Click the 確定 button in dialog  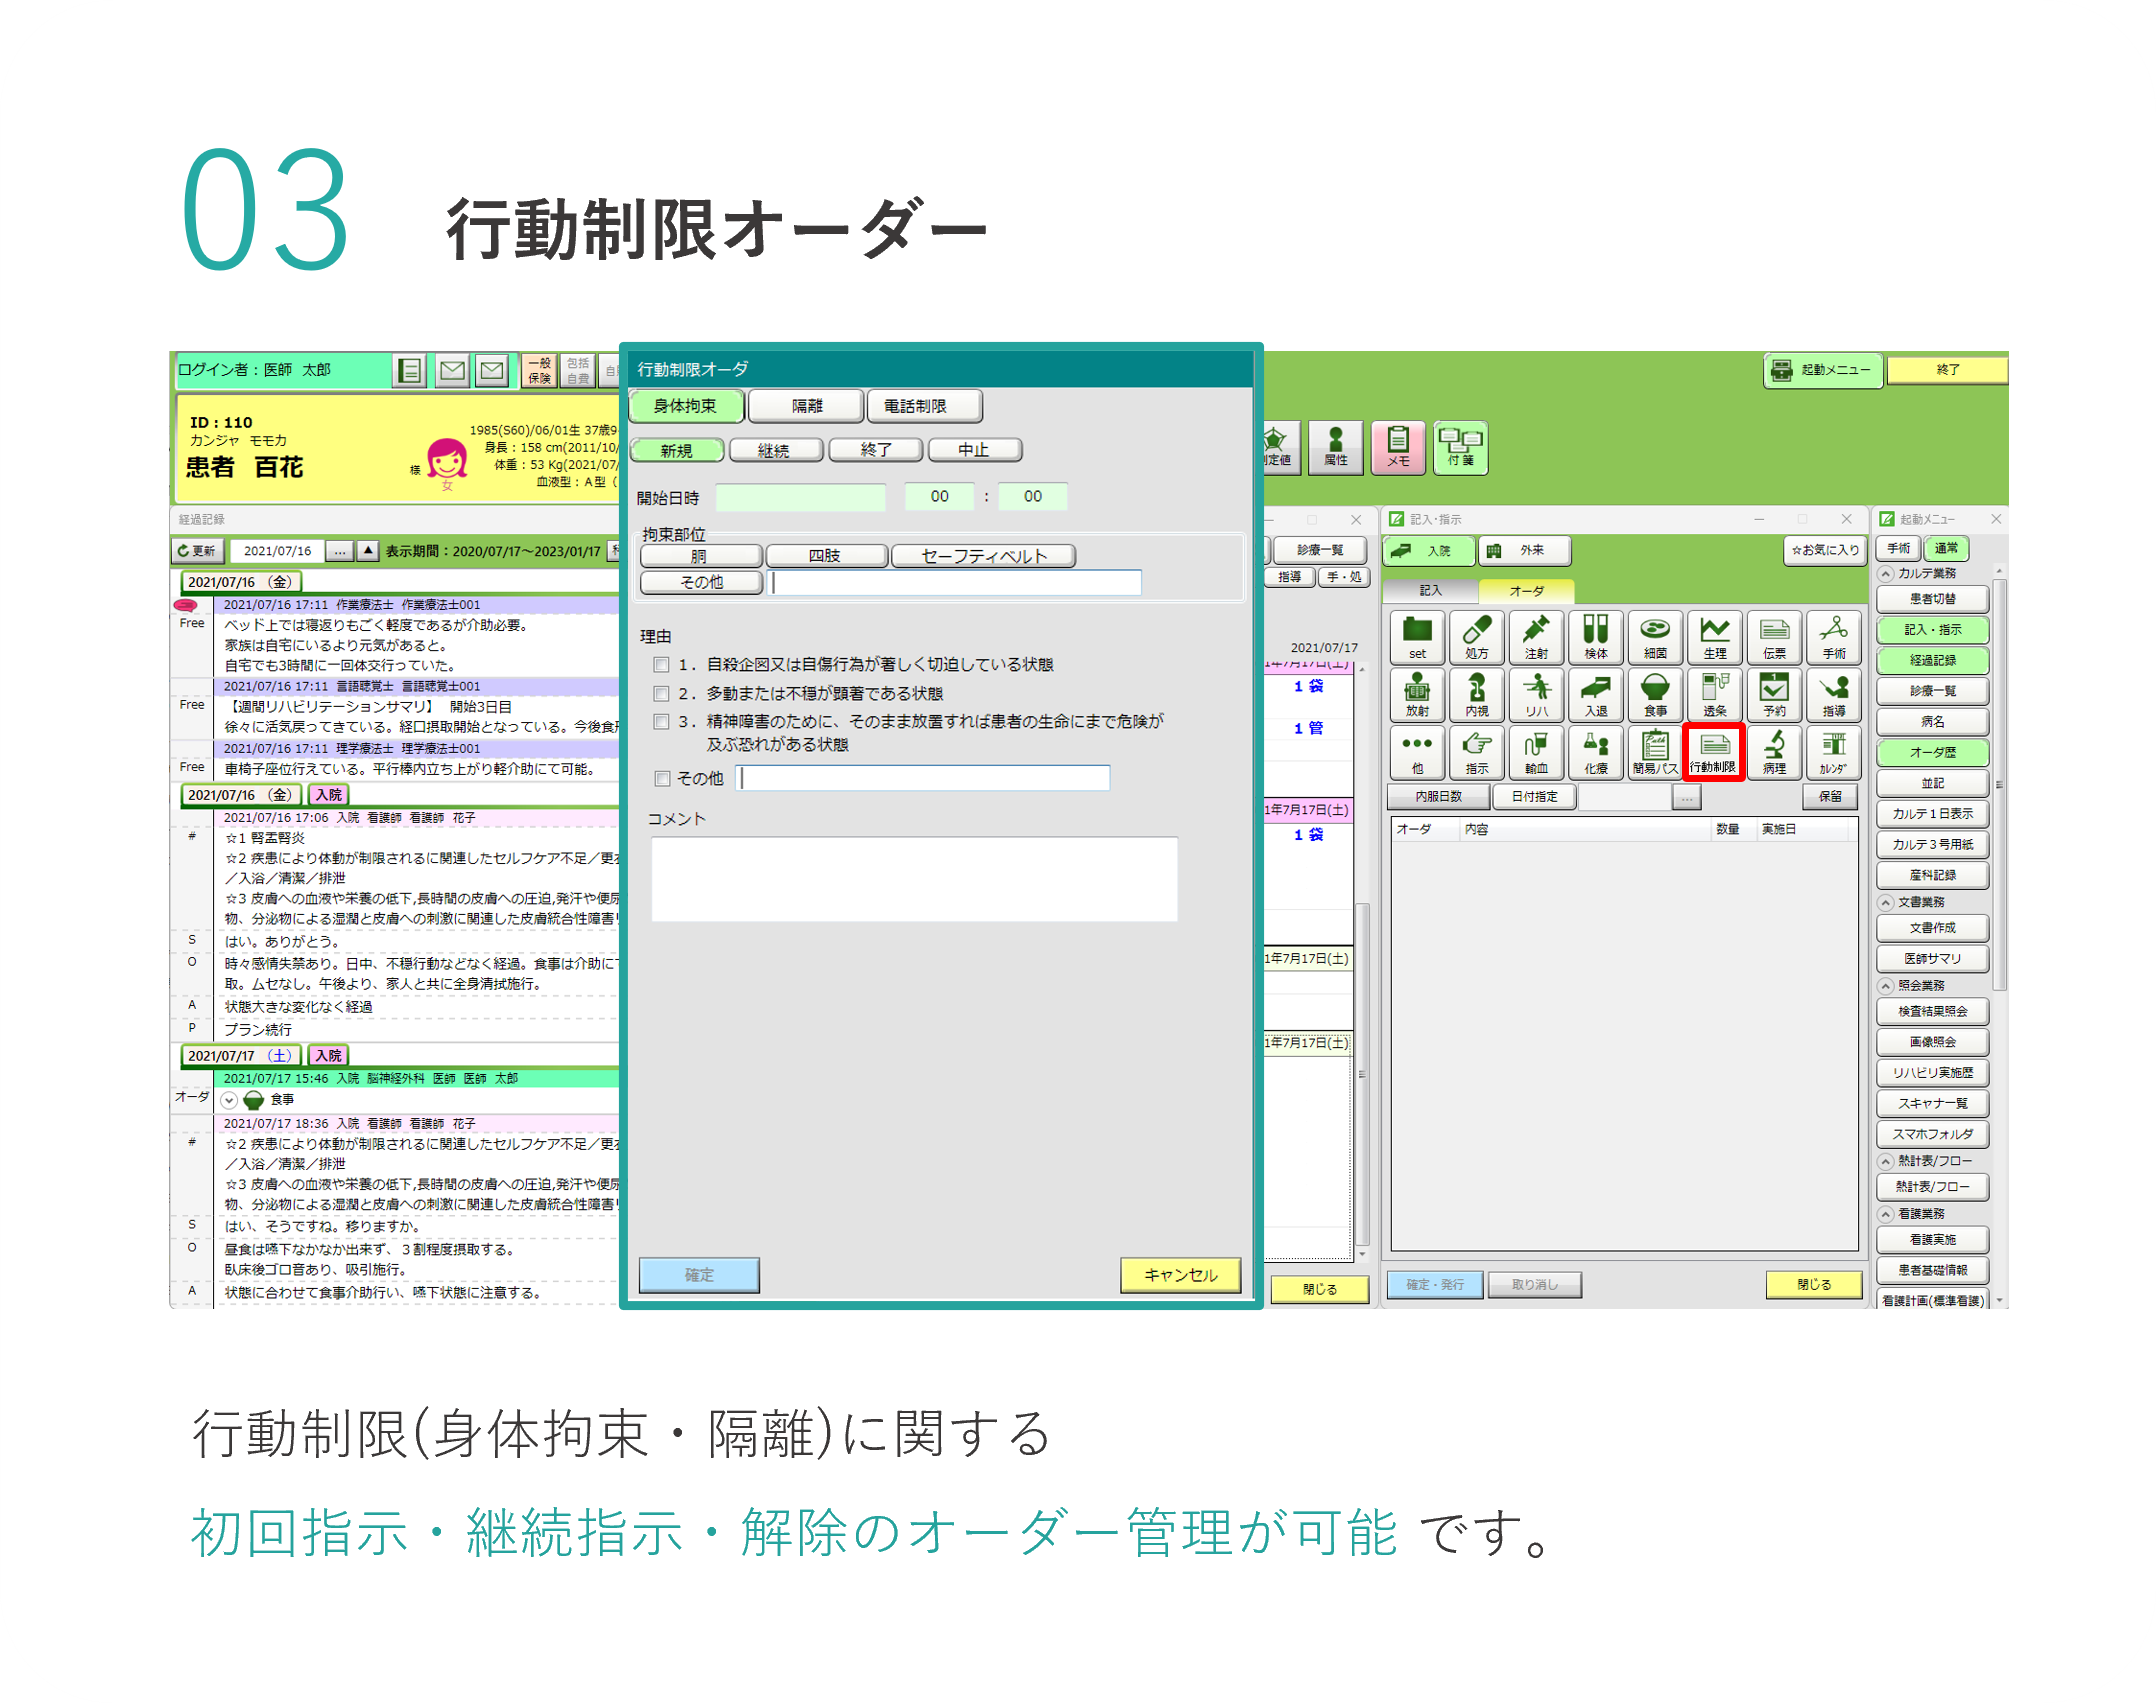699,1276
